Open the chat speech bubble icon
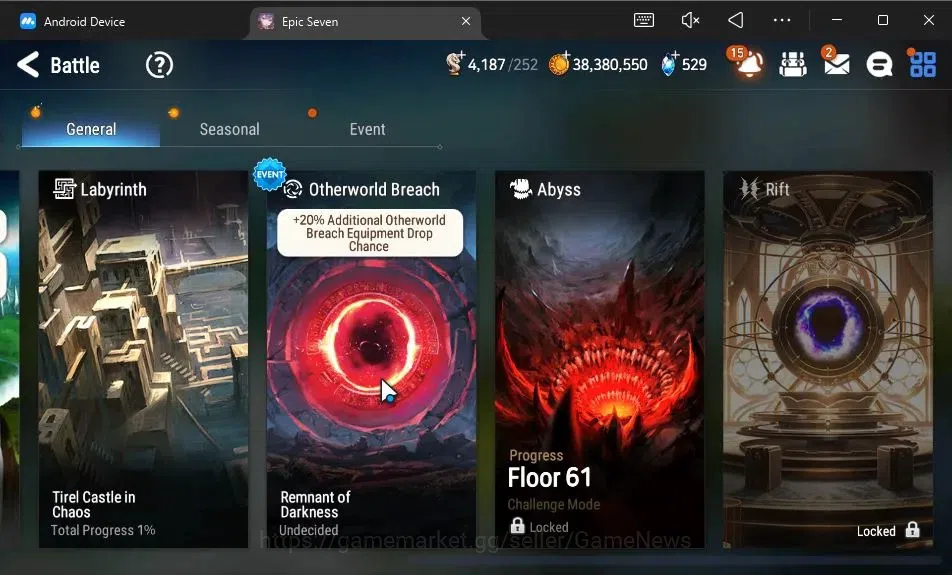 pyautogui.click(x=879, y=64)
